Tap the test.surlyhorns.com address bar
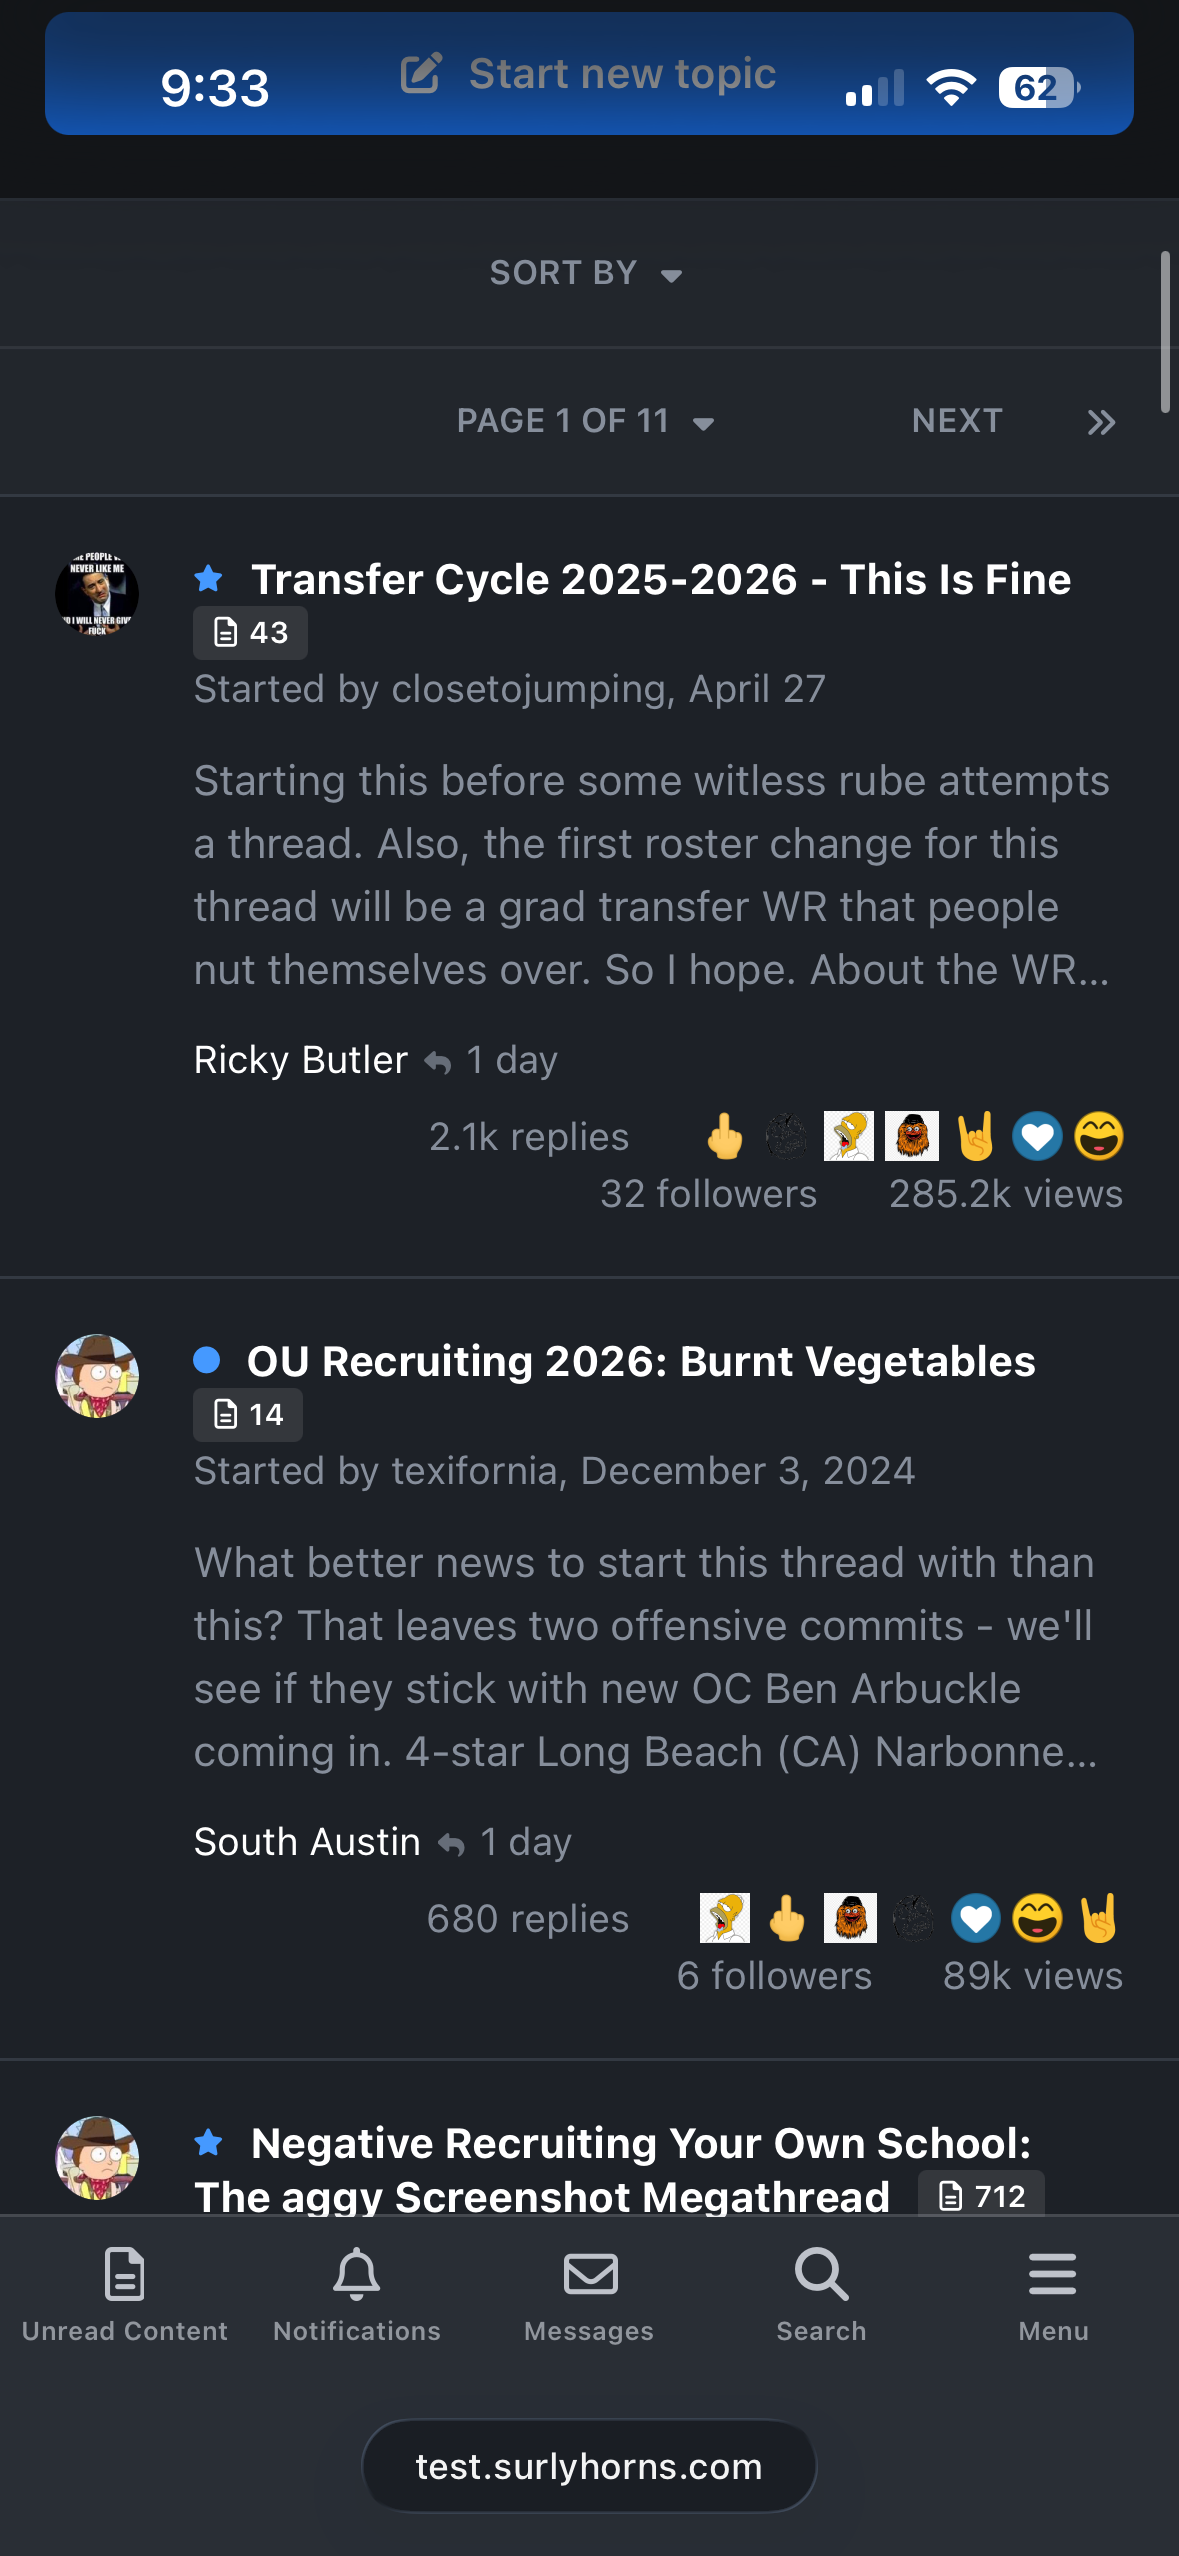The width and height of the screenshot is (1179, 2556). point(589,2467)
